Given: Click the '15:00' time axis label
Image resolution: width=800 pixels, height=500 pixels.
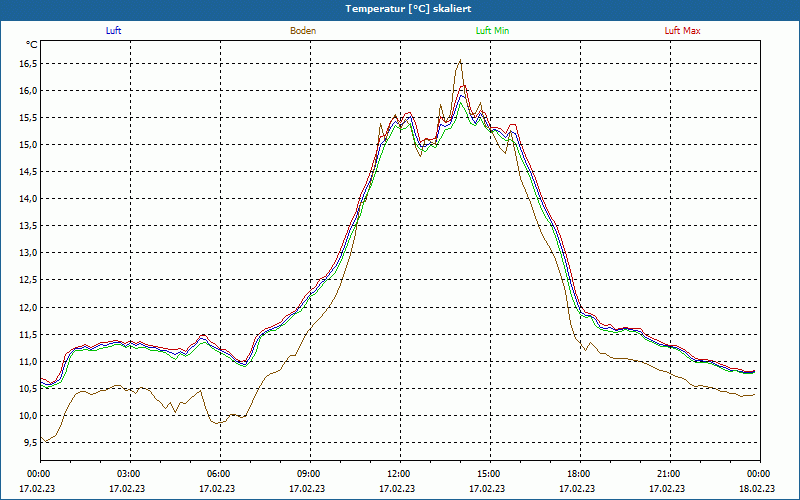Looking at the screenshot, I should [x=490, y=474].
